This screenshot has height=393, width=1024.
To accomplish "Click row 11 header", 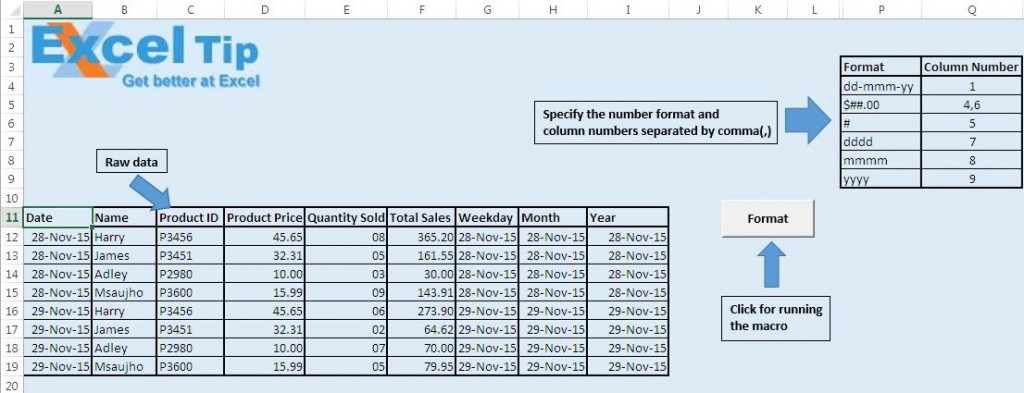I will coord(11,217).
